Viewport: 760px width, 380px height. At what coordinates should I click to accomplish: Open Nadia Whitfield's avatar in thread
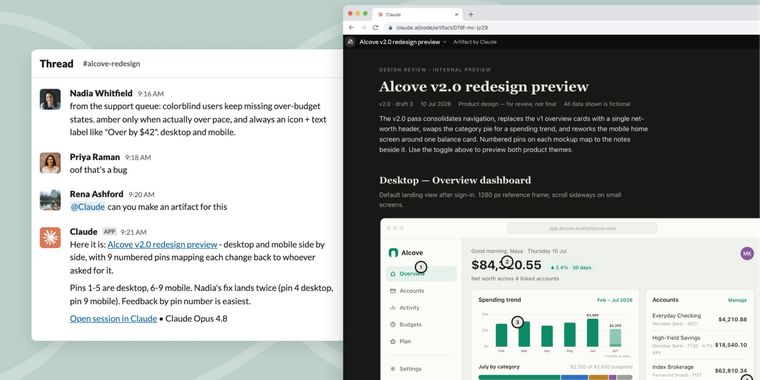click(50, 99)
